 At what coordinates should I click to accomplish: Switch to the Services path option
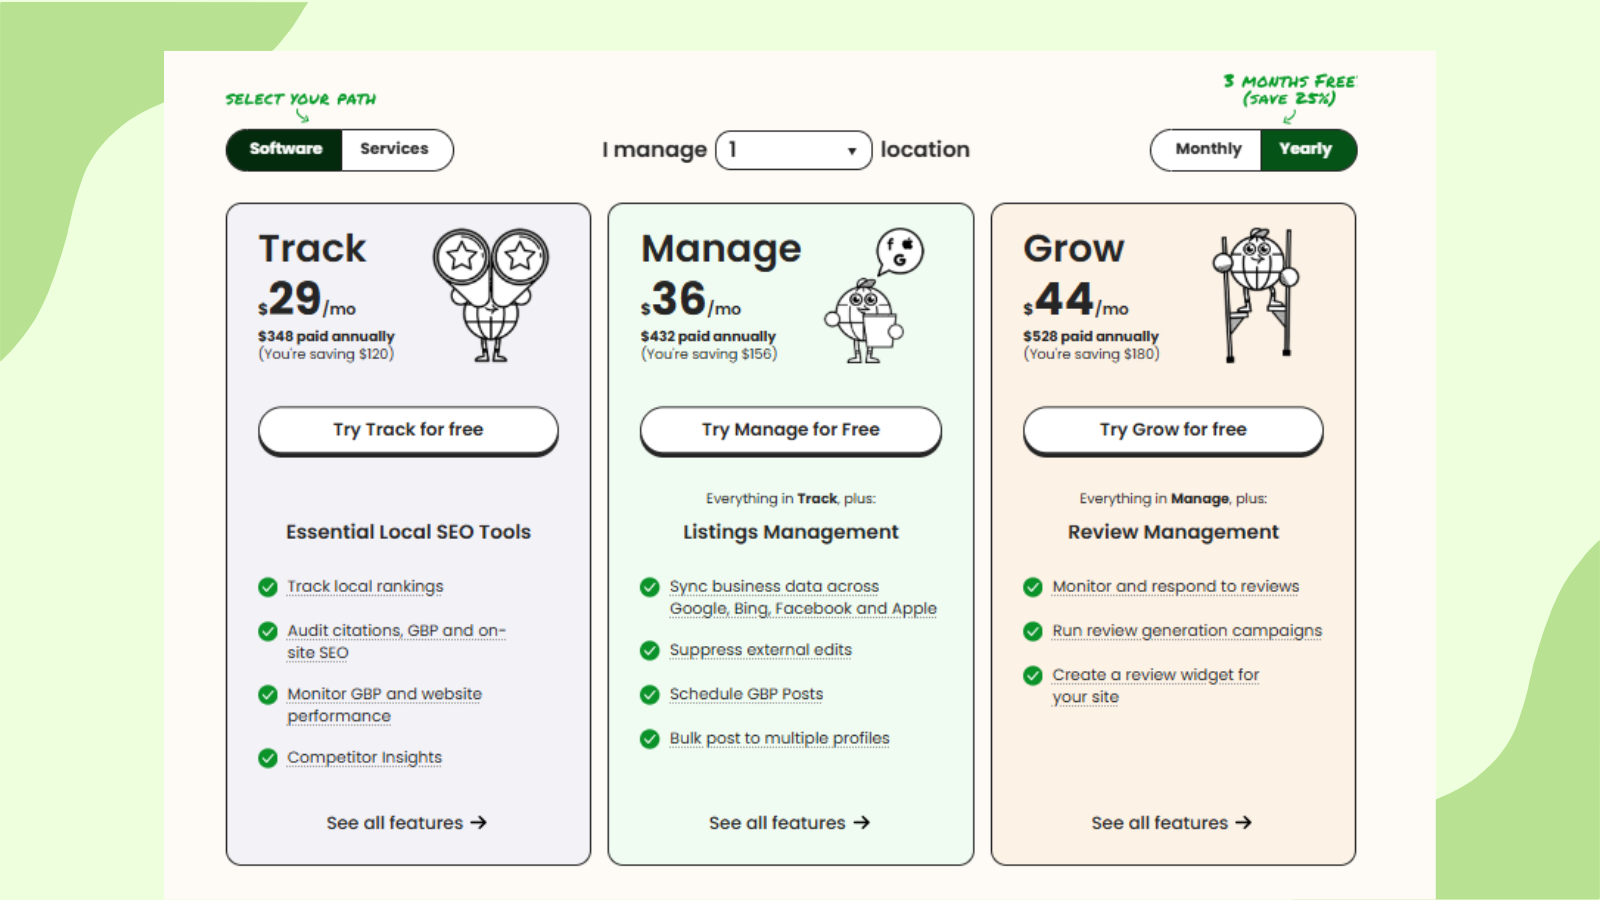[396, 149]
